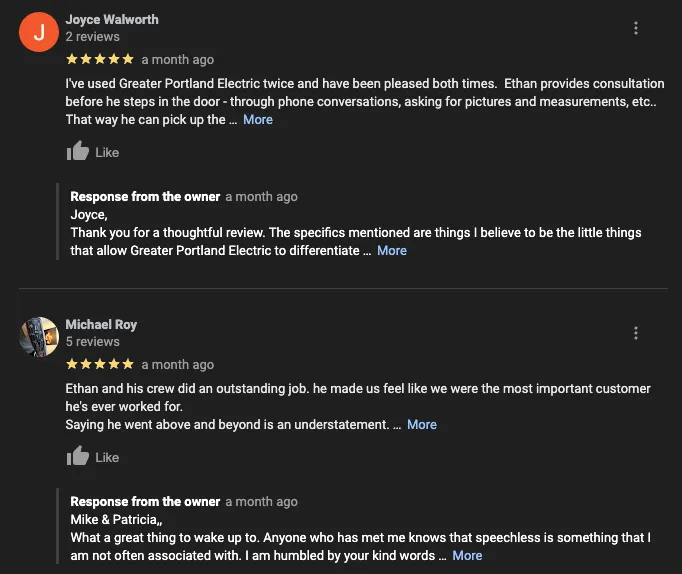Click Michael Roy's profile photo
Screen dimensions: 682x574
39,337
